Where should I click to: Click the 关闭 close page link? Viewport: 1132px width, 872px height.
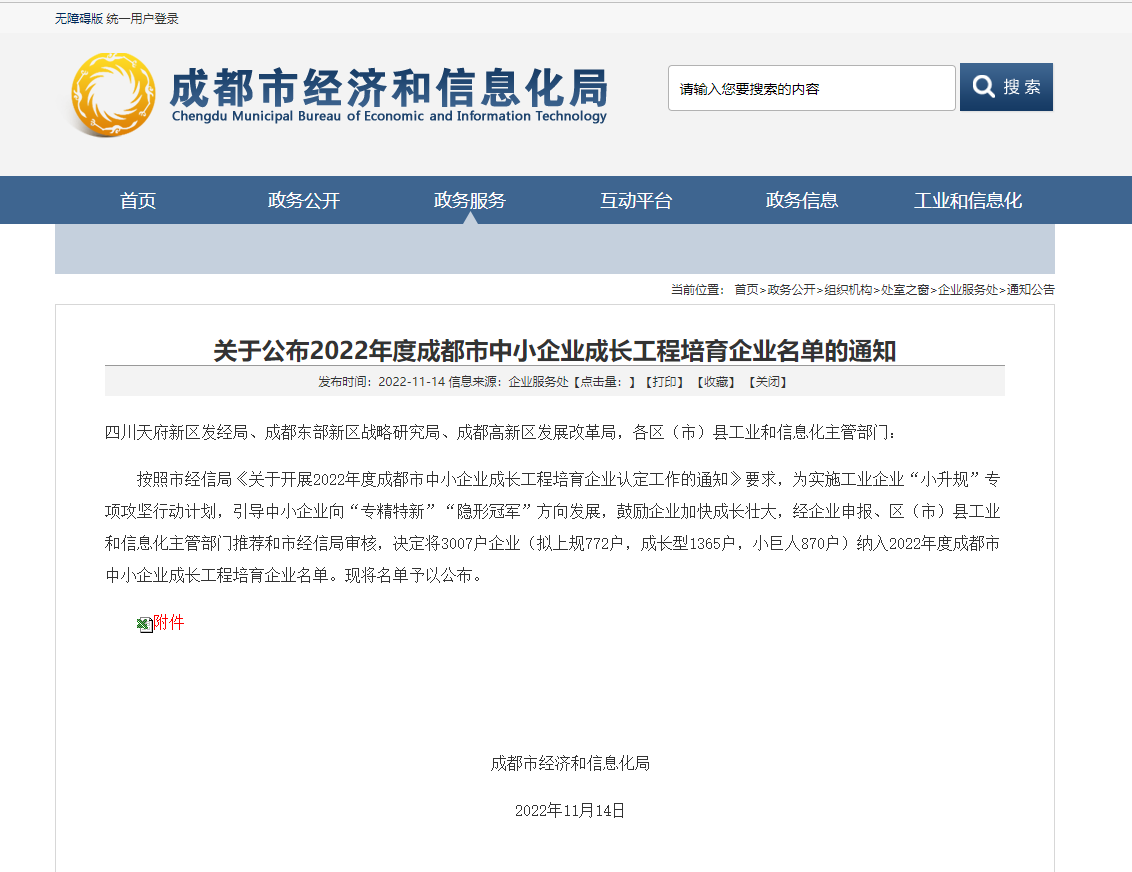(768, 382)
